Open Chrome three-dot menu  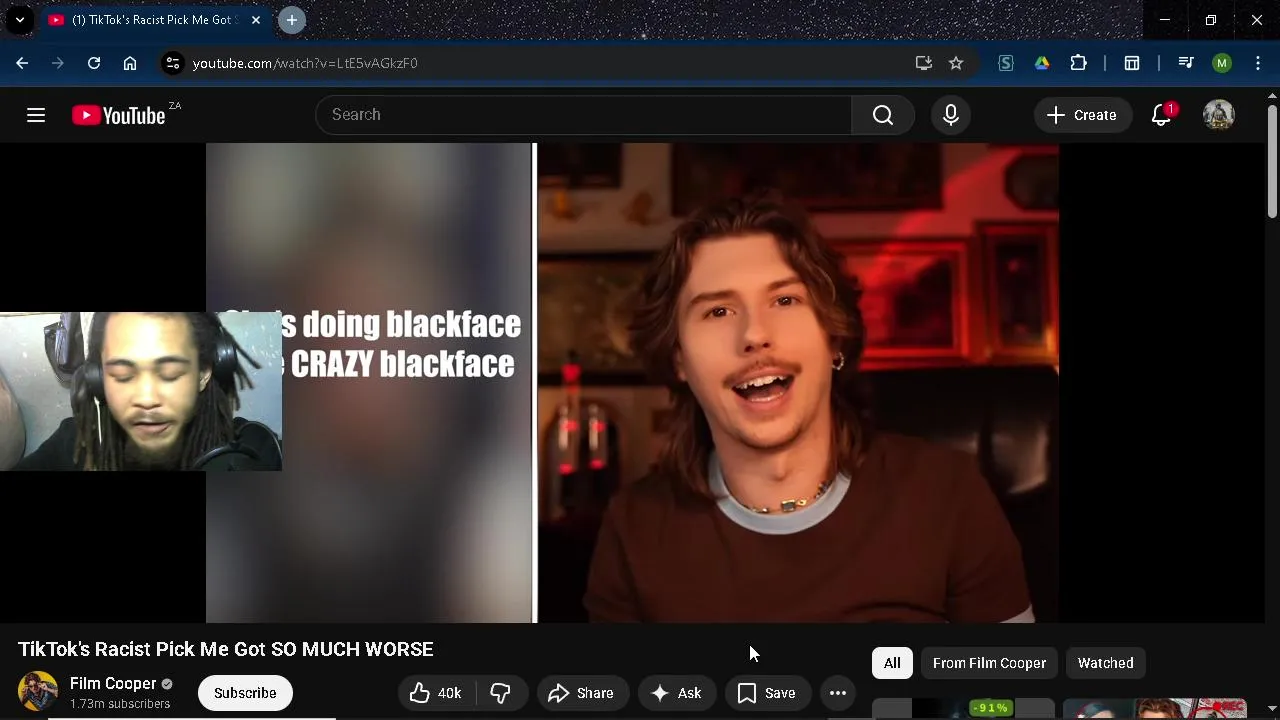coord(1258,63)
